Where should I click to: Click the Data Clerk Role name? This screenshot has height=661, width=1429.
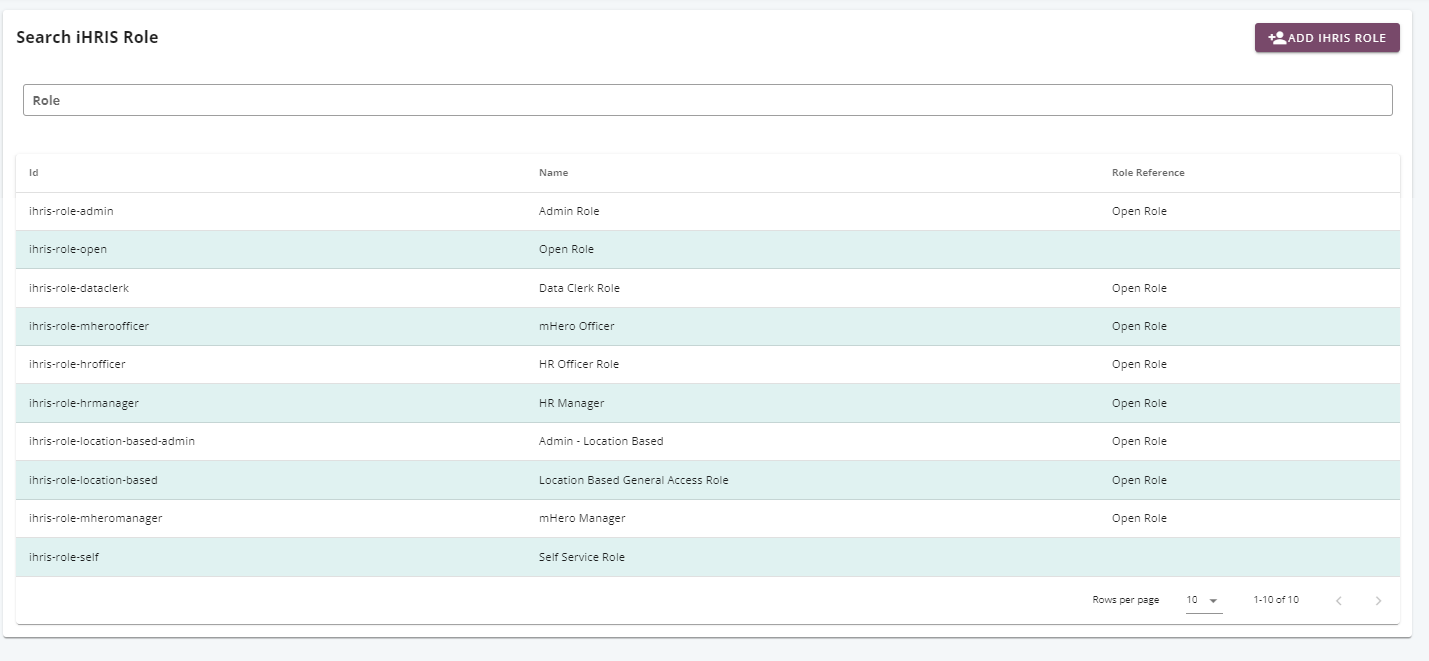click(x=579, y=288)
